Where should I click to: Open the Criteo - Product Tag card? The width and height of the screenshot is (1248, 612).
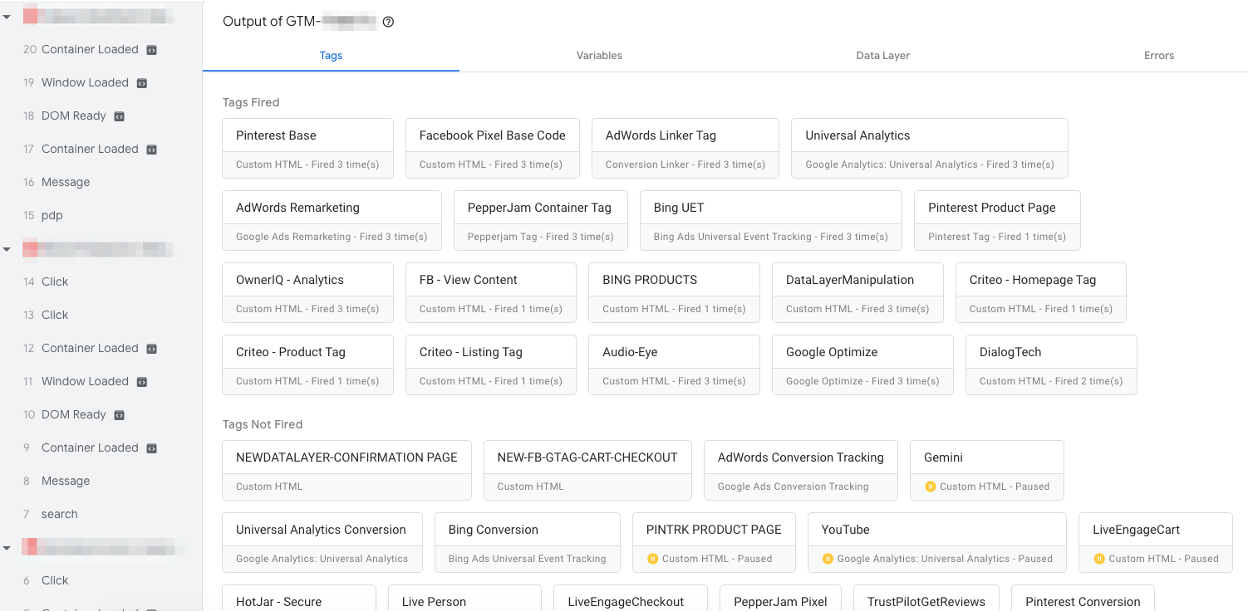coord(308,365)
